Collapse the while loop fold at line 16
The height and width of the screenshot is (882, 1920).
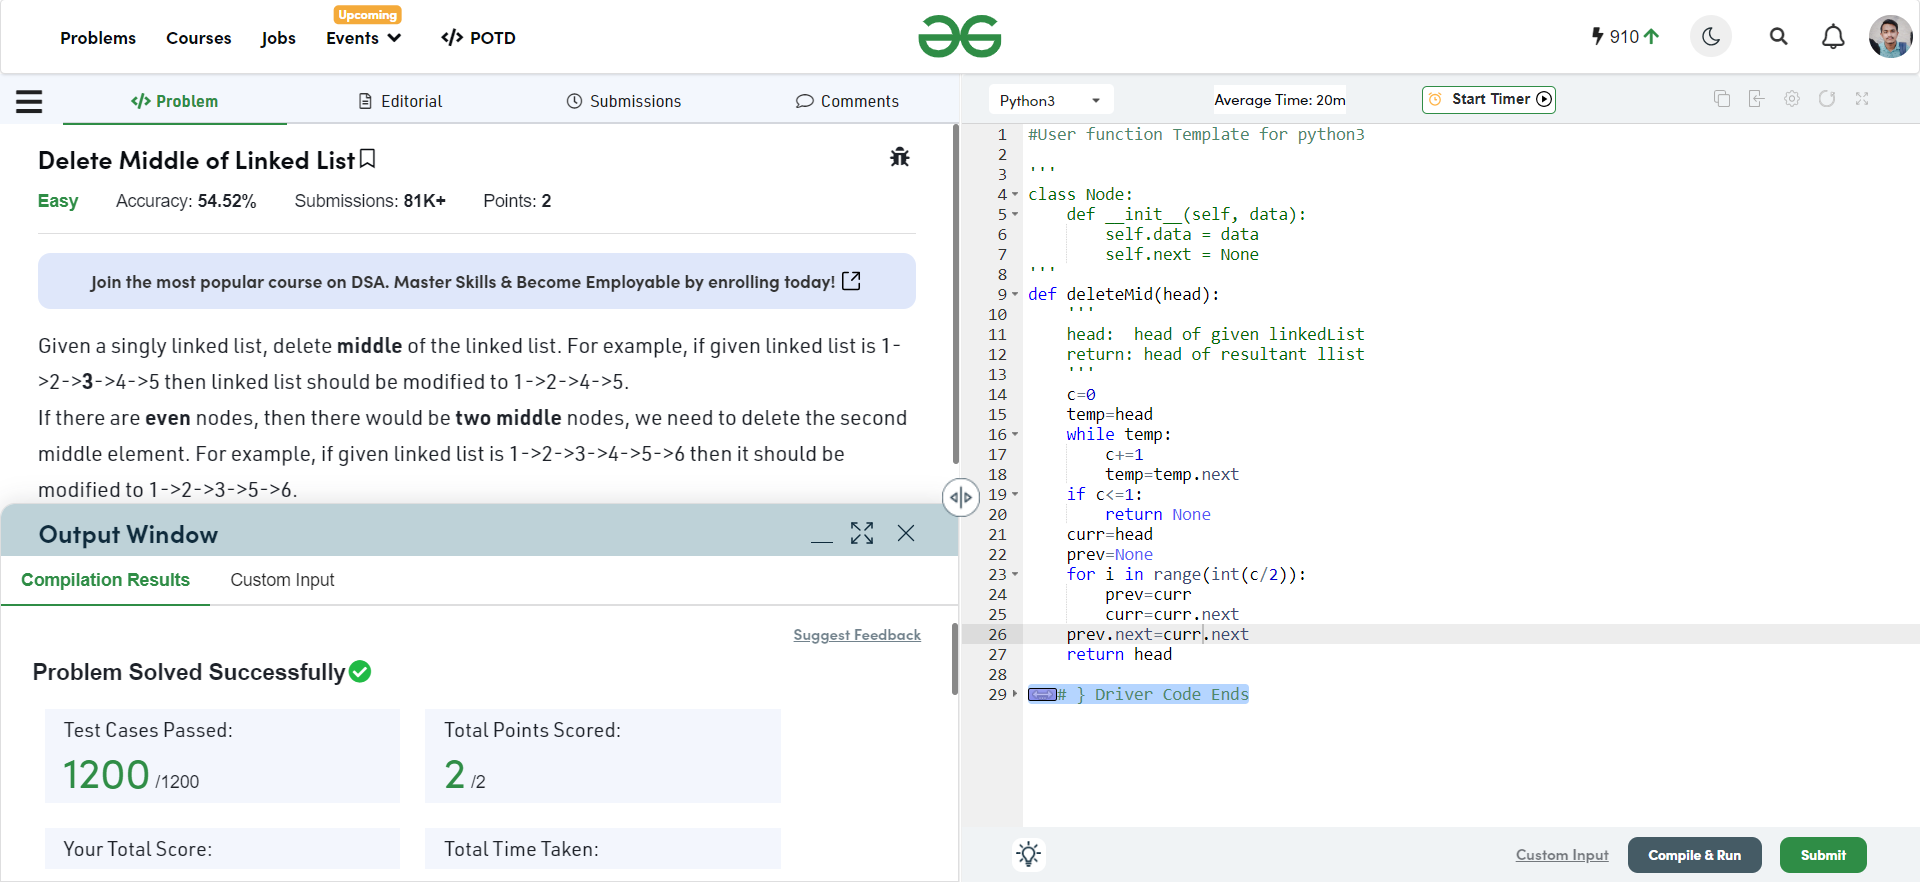pos(1015,435)
